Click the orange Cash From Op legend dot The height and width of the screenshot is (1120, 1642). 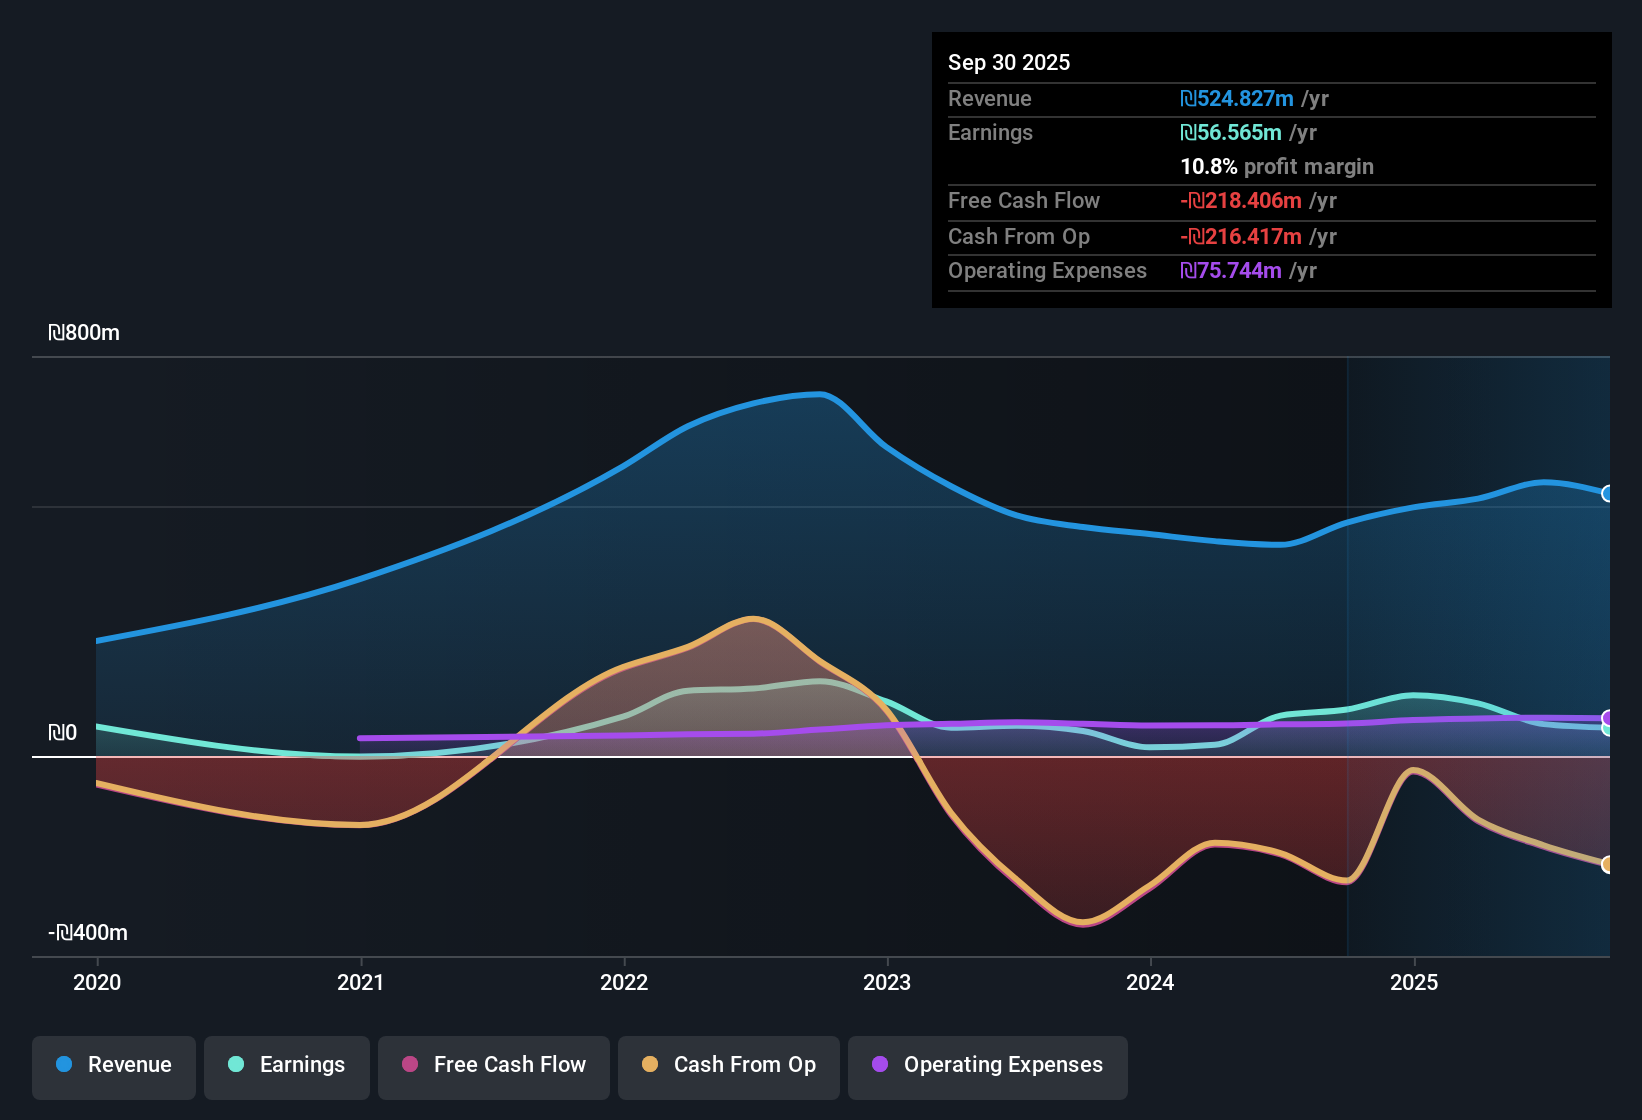(x=649, y=1065)
